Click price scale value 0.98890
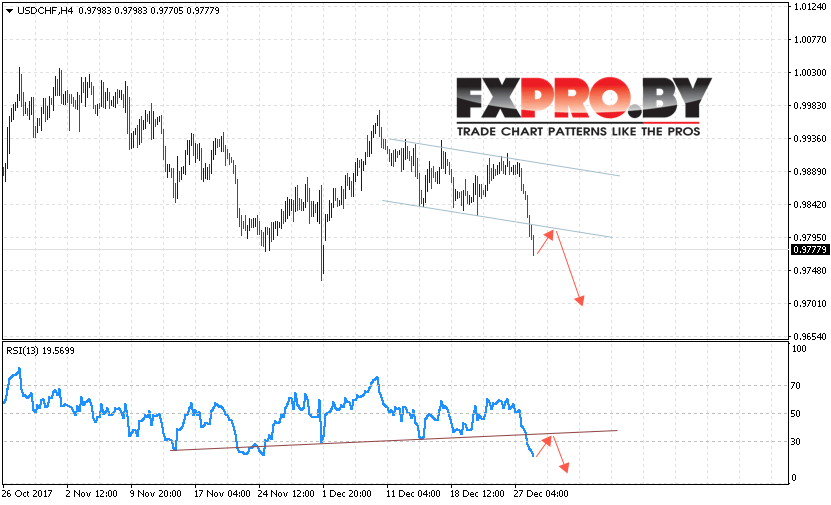 (810, 172)
